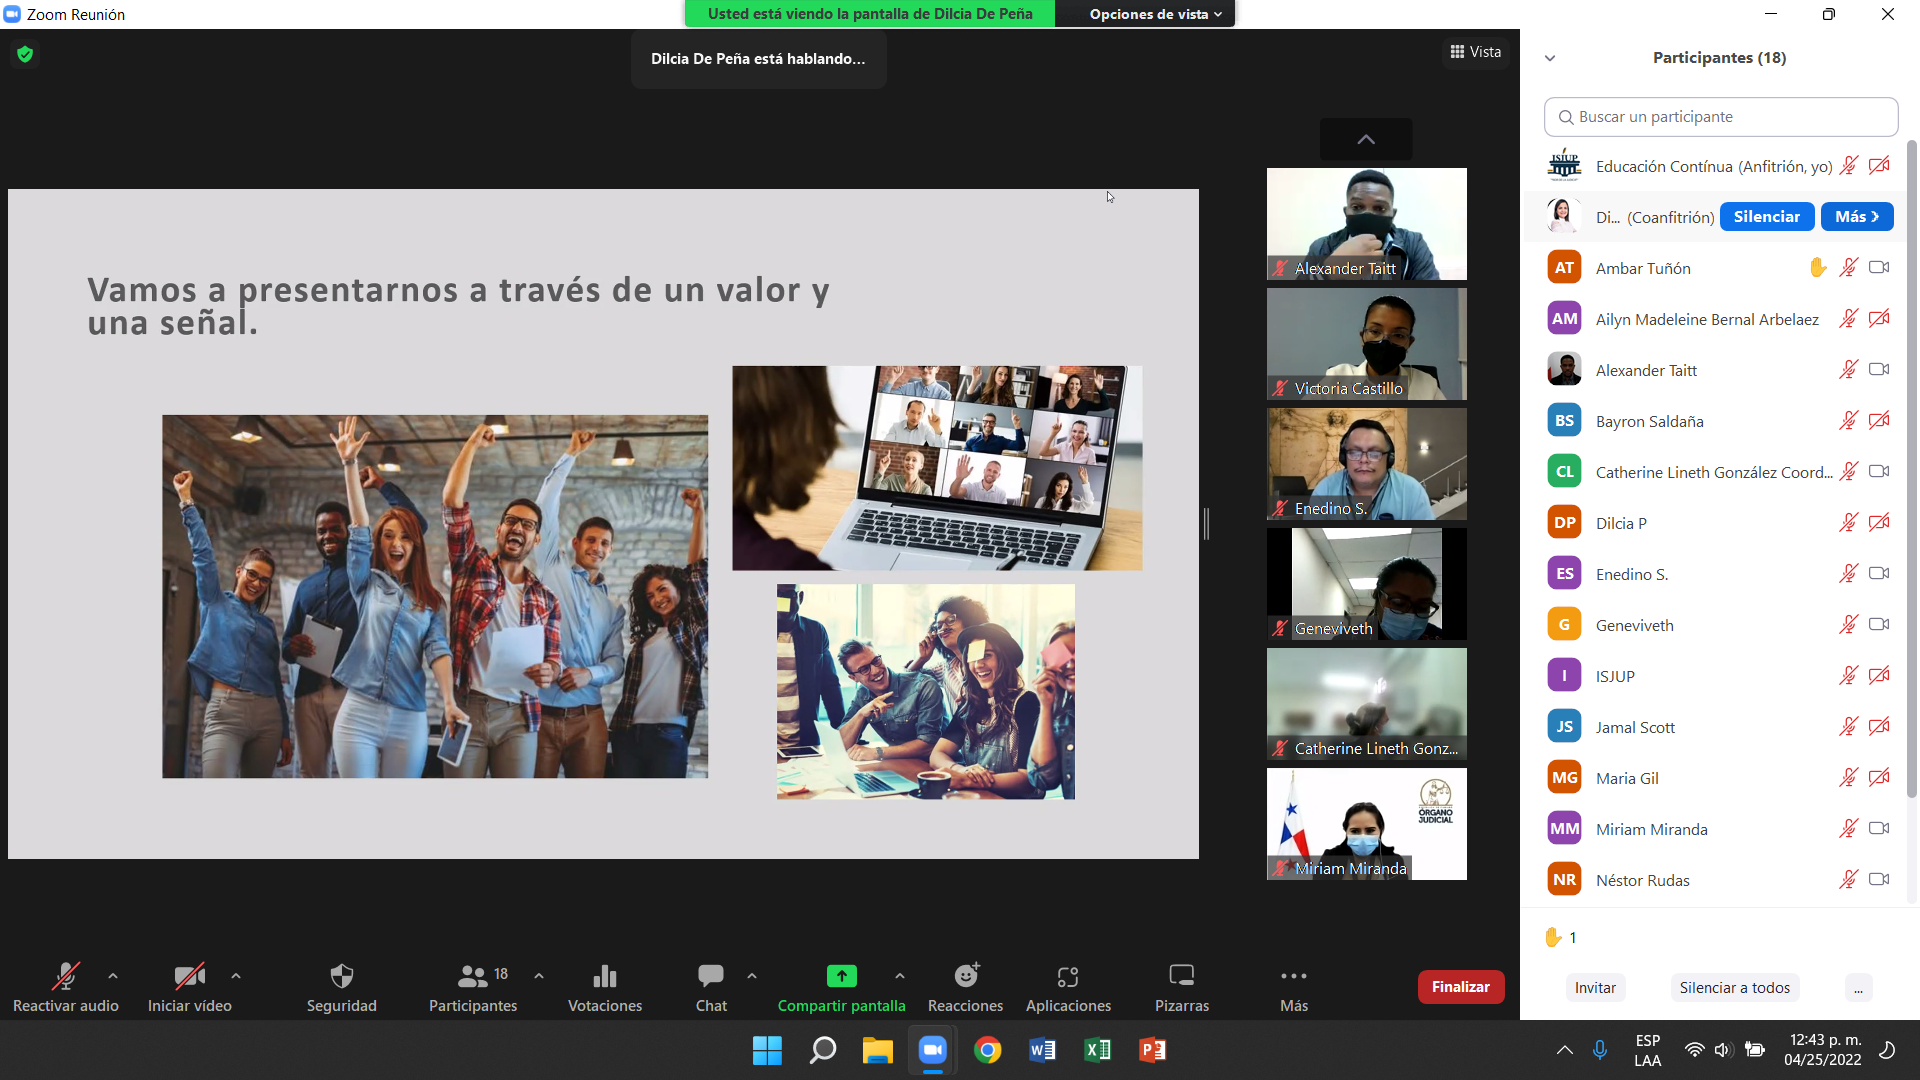Toggle microphone icon for Geneviveth in list
The height and width of the screenshot is (1080, 1920).
pos(1848,625)
